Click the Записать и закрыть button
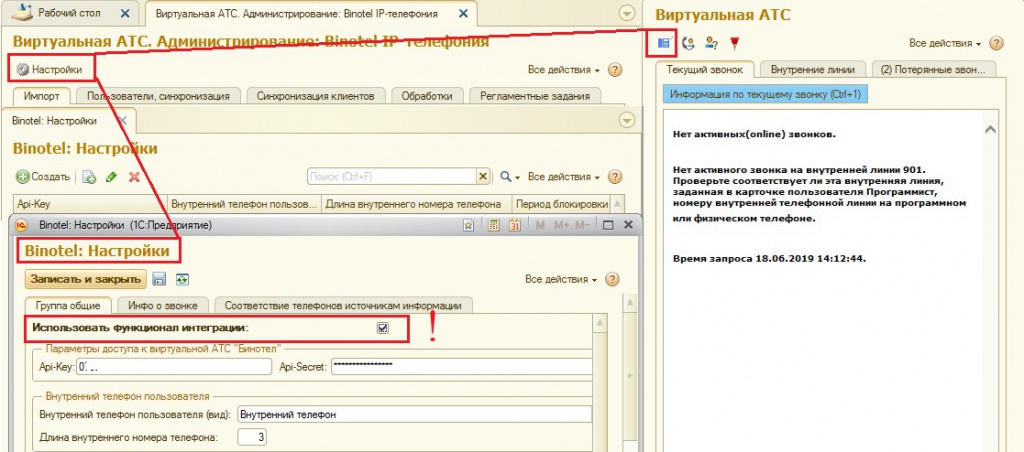This screenshot has width=1024, height=452. 85,280
